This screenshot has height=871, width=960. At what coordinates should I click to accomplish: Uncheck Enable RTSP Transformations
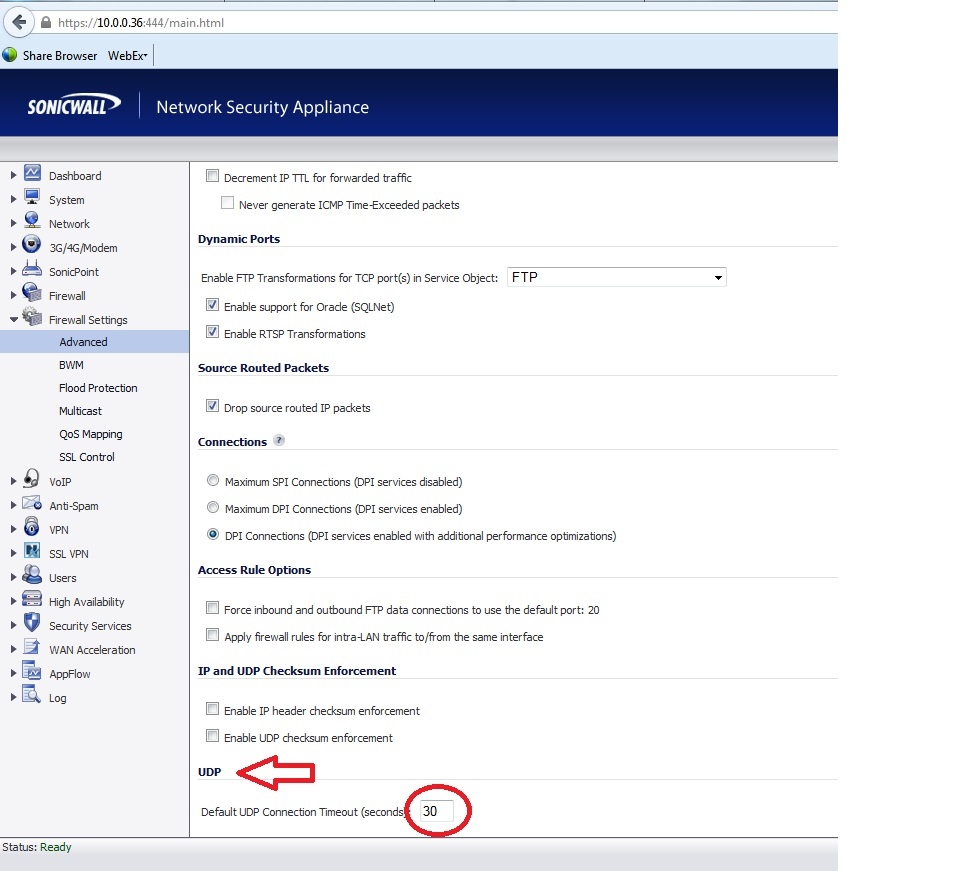coord(212,332)
